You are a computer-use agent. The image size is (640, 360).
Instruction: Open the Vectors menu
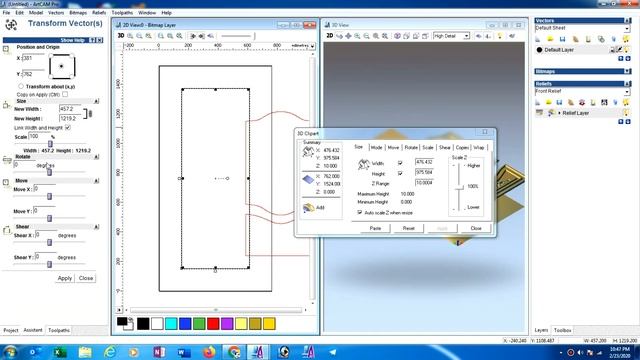click(56, 13)
